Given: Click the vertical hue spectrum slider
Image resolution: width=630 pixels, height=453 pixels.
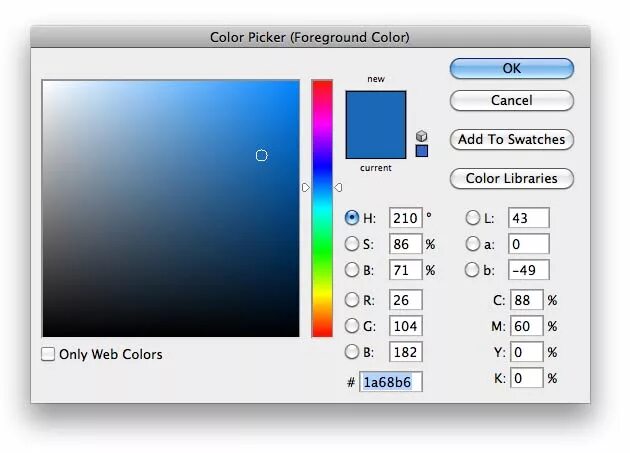Looking at the screenshot, I should click(x=322, y=208).
